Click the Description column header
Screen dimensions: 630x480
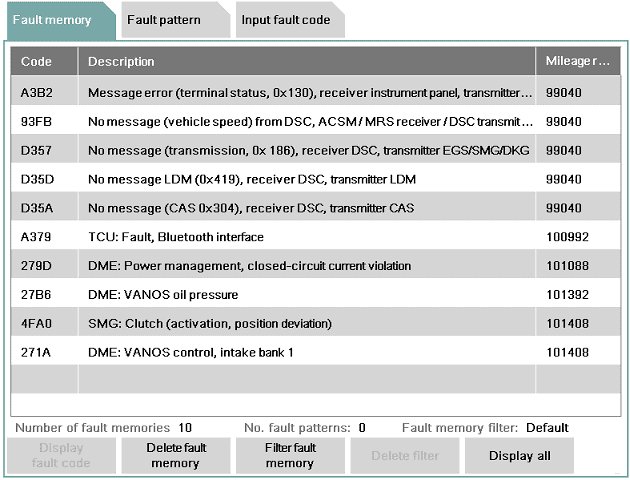click(x=306, y=62)
